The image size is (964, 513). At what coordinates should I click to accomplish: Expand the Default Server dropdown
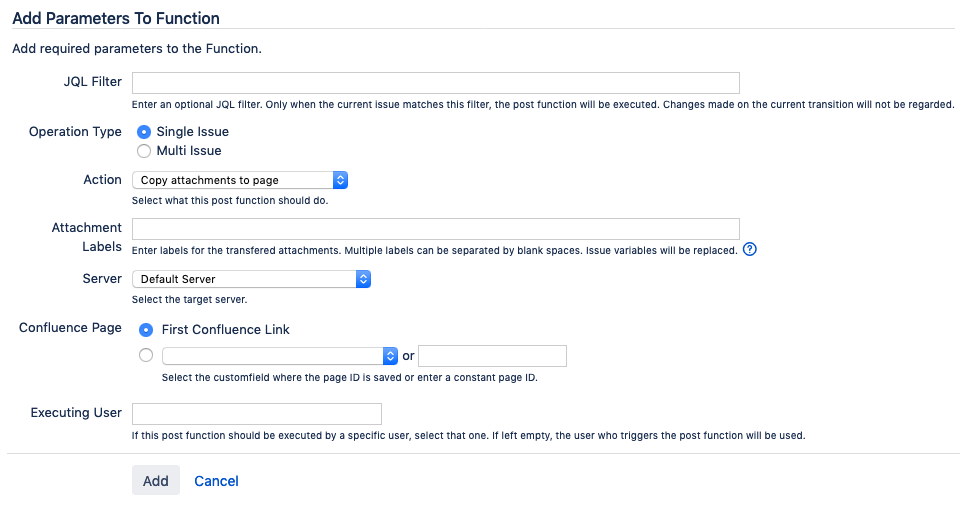pos(252,279)
